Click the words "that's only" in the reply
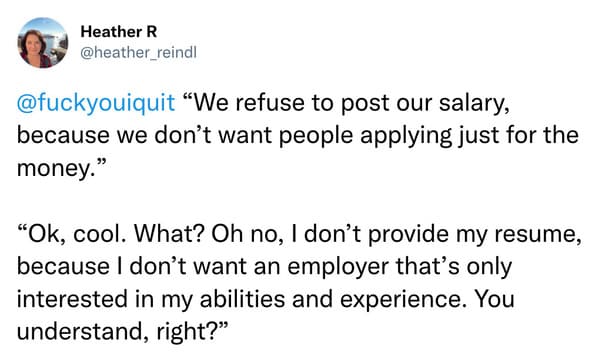Screen dimensions: 599x363 click(x=454, y=267)
